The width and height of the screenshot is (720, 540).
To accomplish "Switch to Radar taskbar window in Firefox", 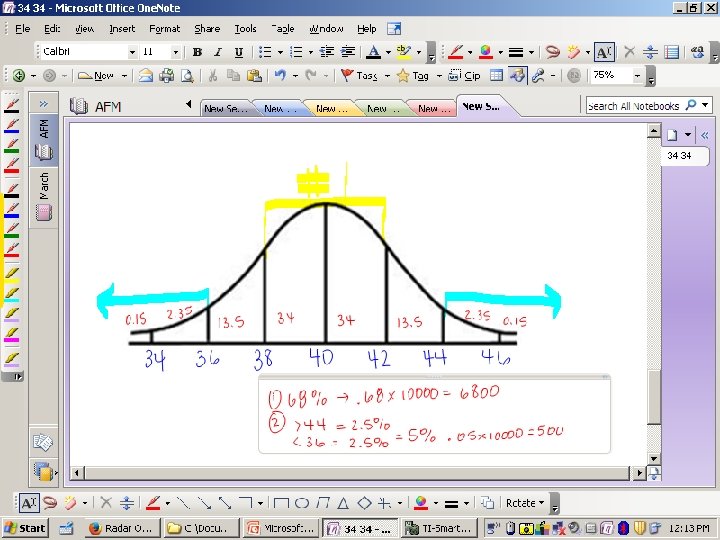I will click(122, 528).
